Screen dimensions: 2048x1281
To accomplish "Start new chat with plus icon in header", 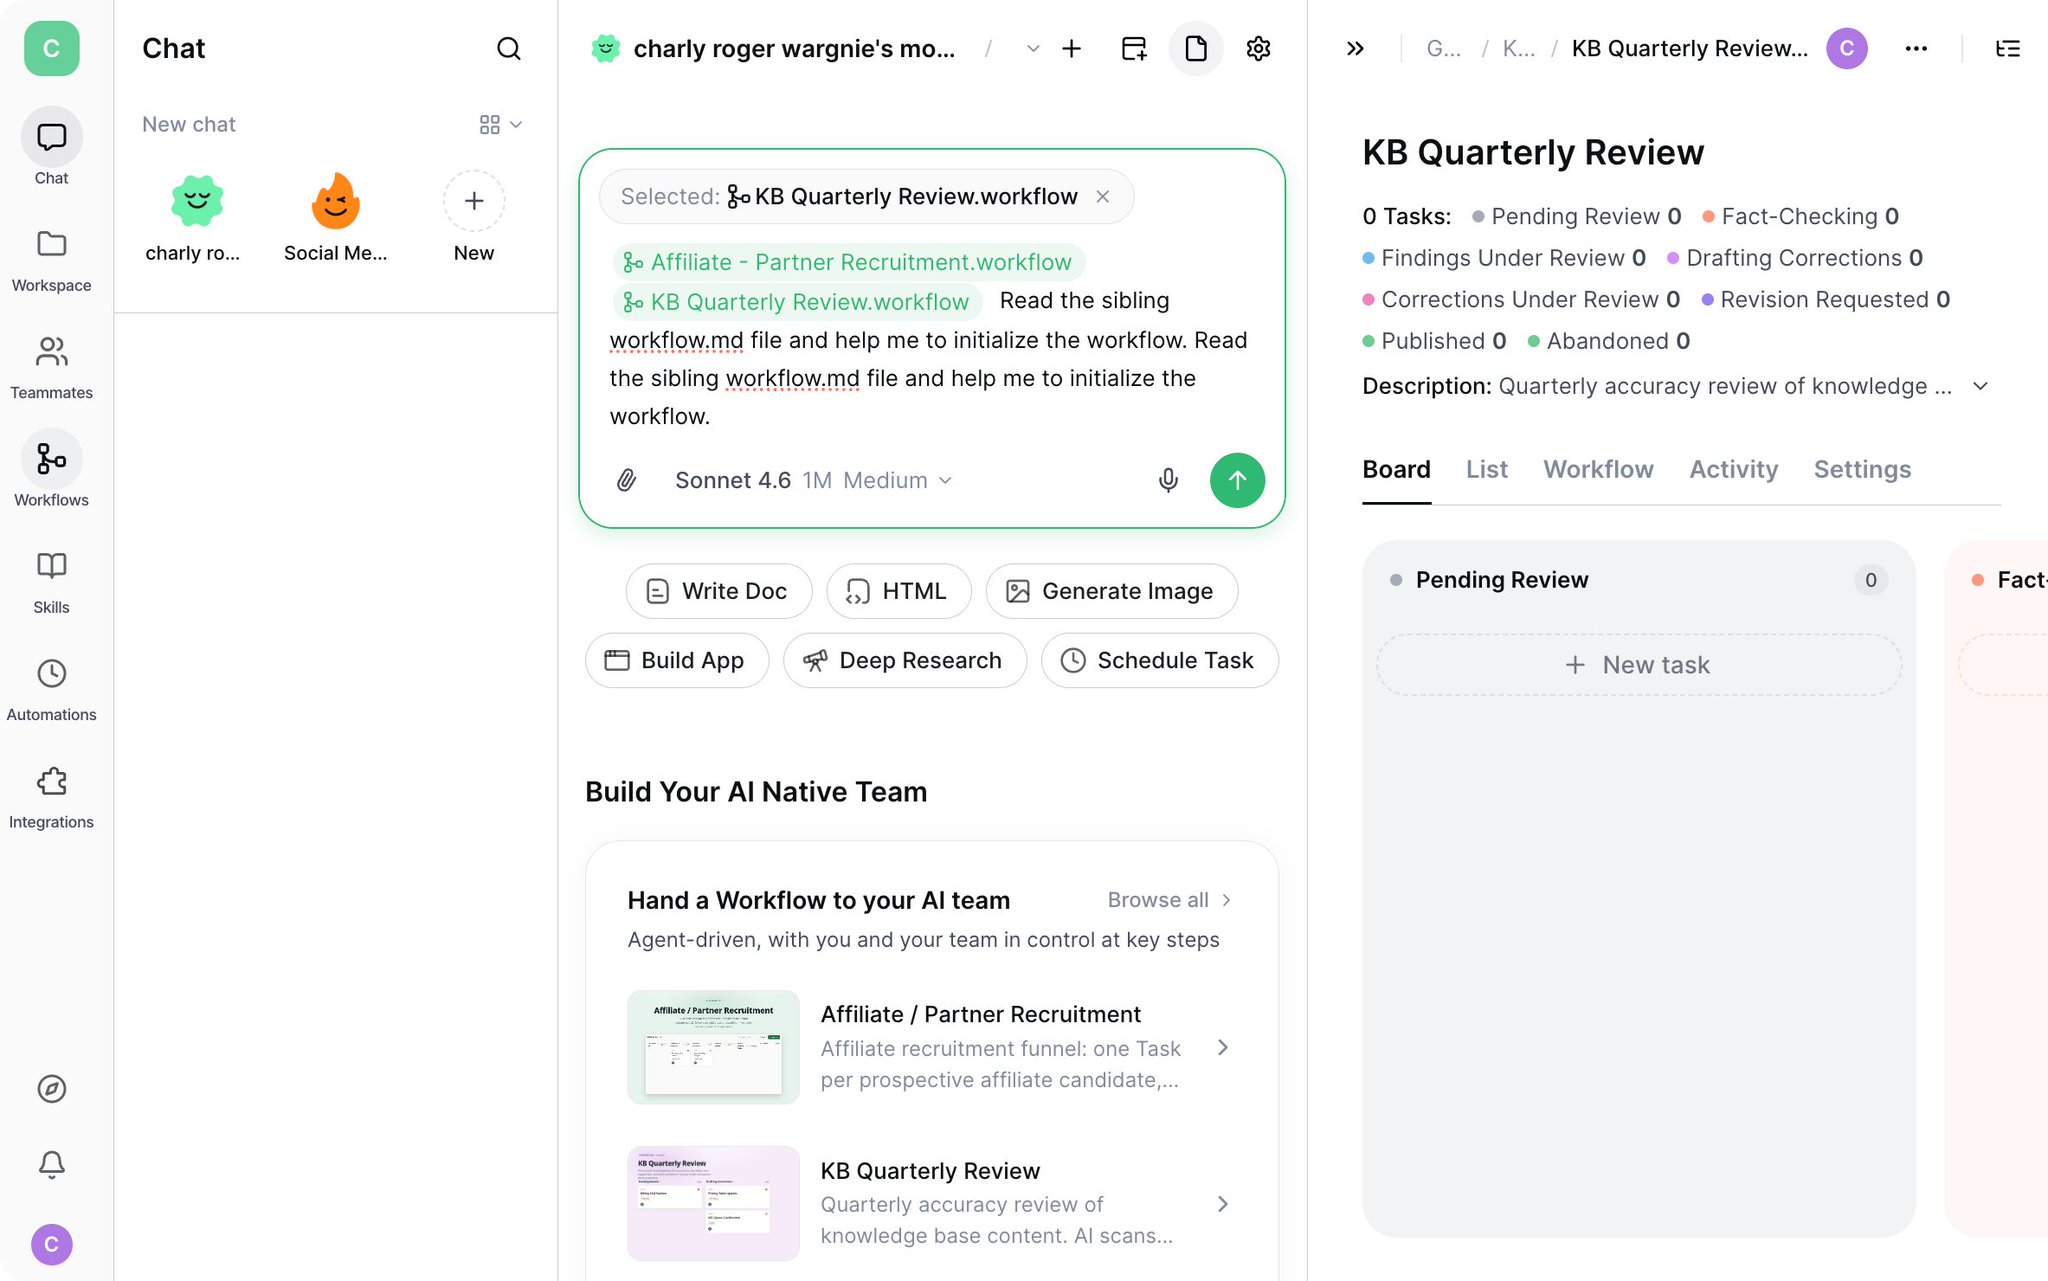I will tap(1071, 48).
